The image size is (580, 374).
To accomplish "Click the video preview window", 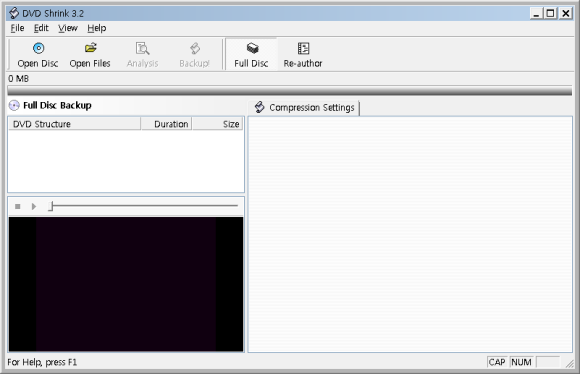I will [126, 284].
